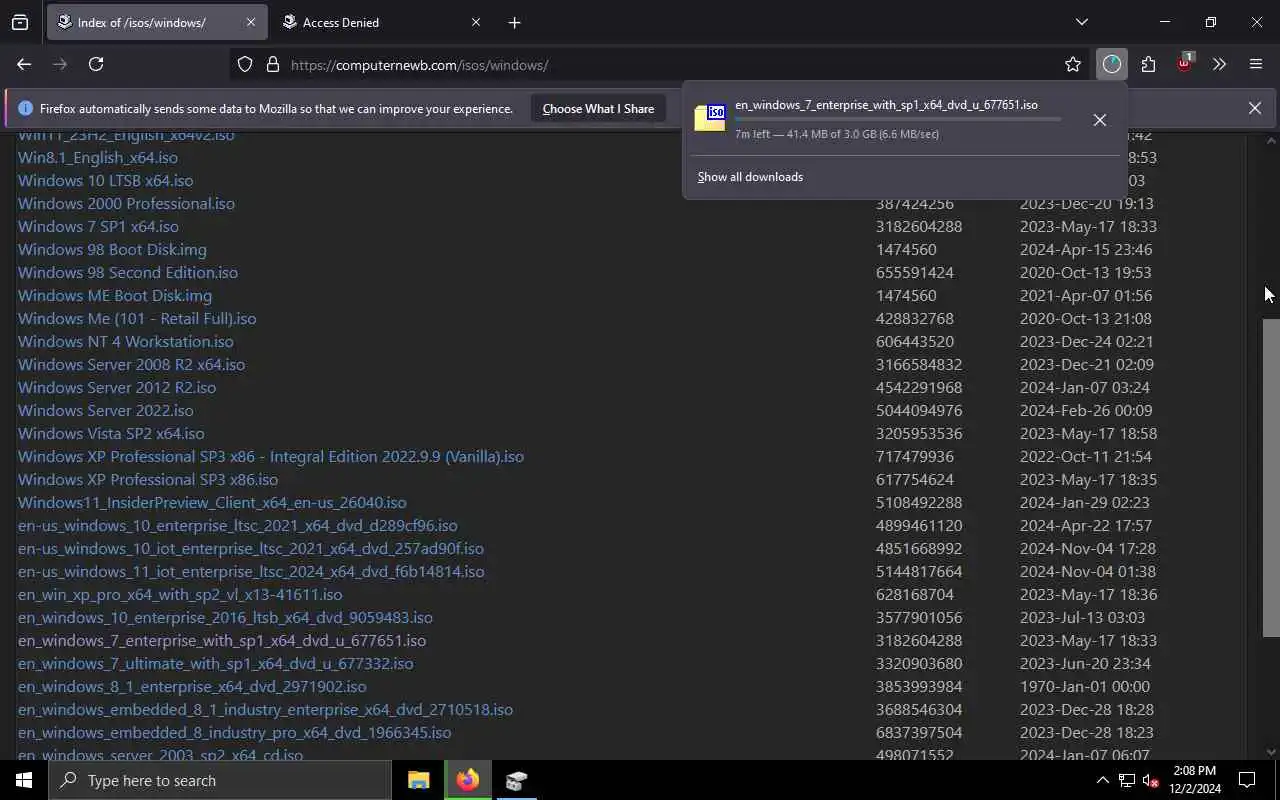Viewport: 1280px width, 800px height.
Task: Open File Explorer from taskbar
Action: pos(418,780)
